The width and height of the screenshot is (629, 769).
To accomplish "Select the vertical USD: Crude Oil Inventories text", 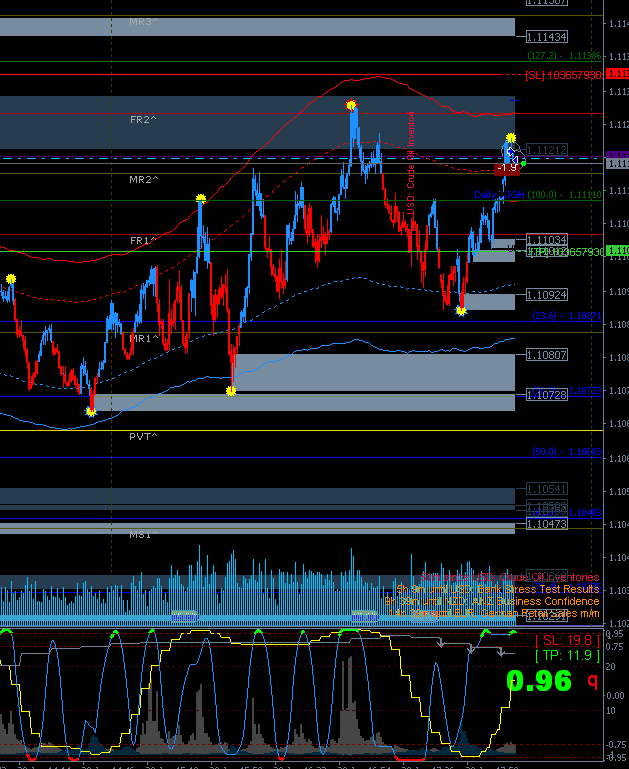I will pos(411,163).
